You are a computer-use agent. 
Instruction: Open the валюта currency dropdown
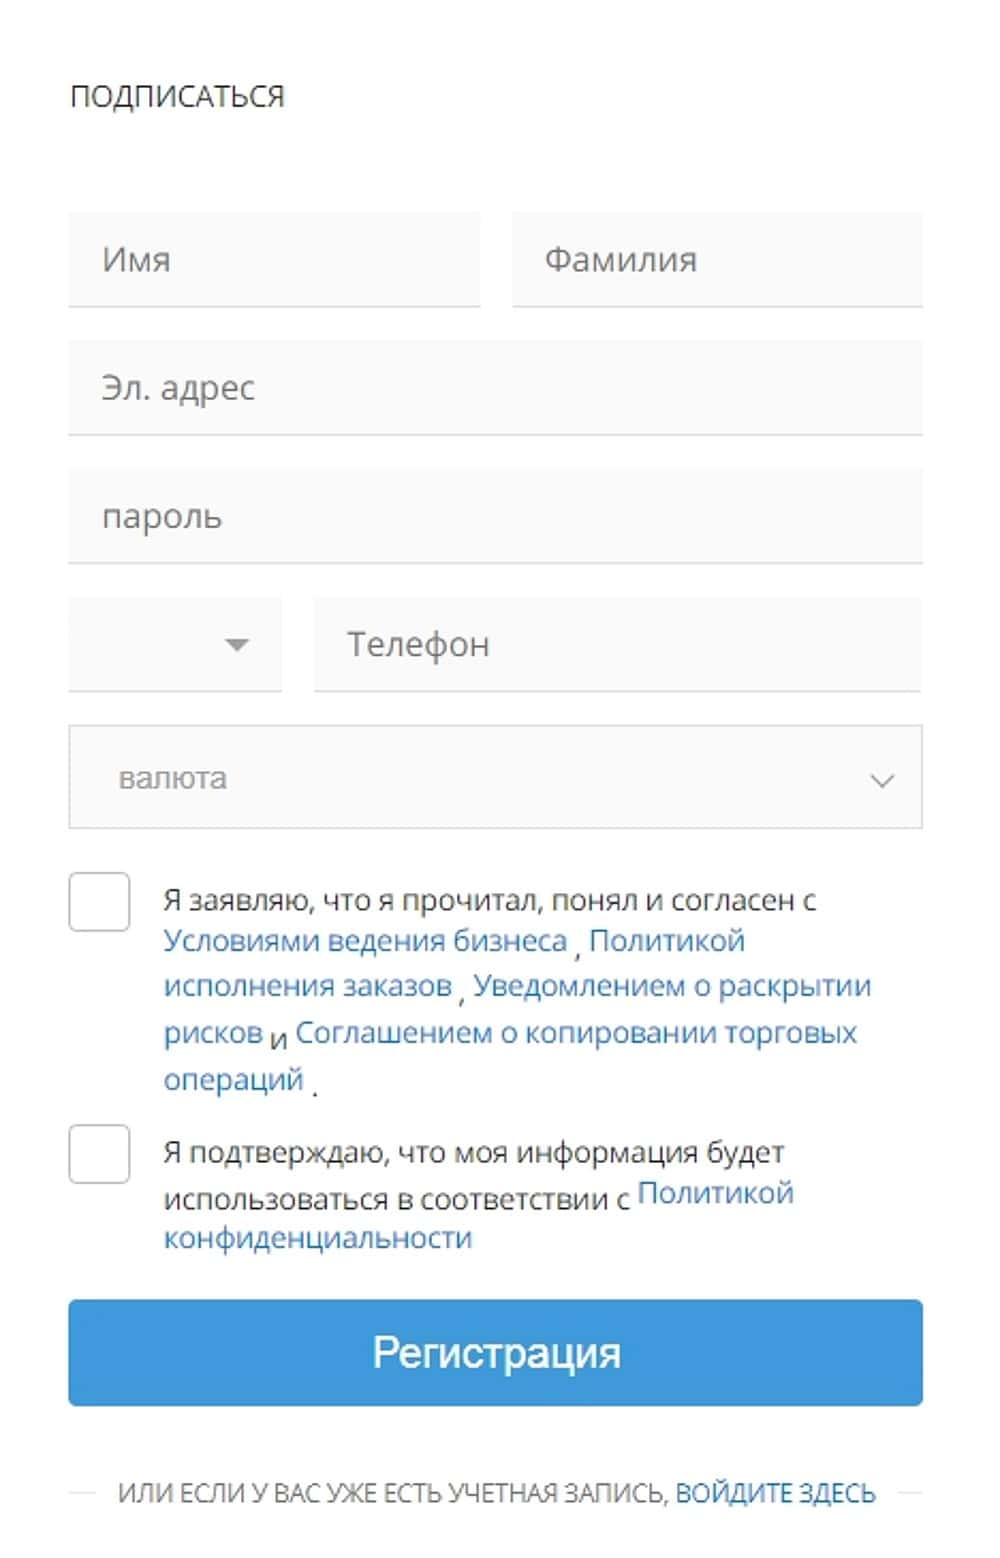(x=495, y=778)
